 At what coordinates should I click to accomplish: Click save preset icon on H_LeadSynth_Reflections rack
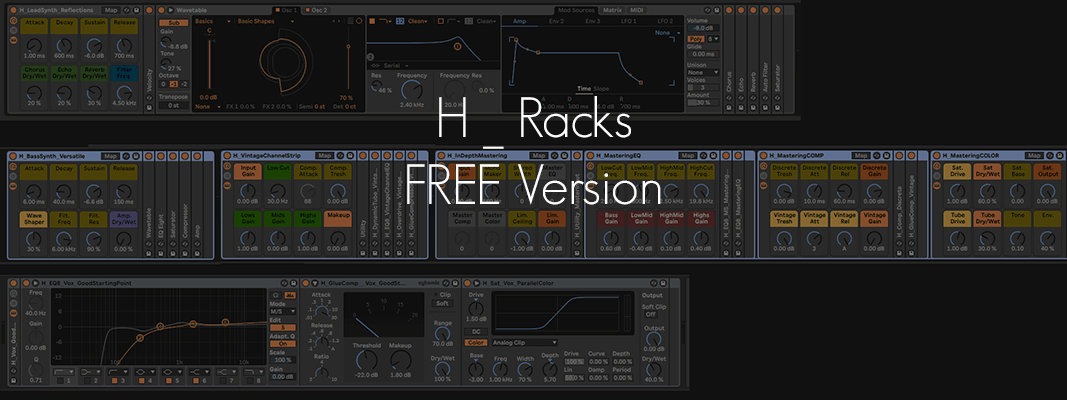pyautogui.click(x=137, y=10)
